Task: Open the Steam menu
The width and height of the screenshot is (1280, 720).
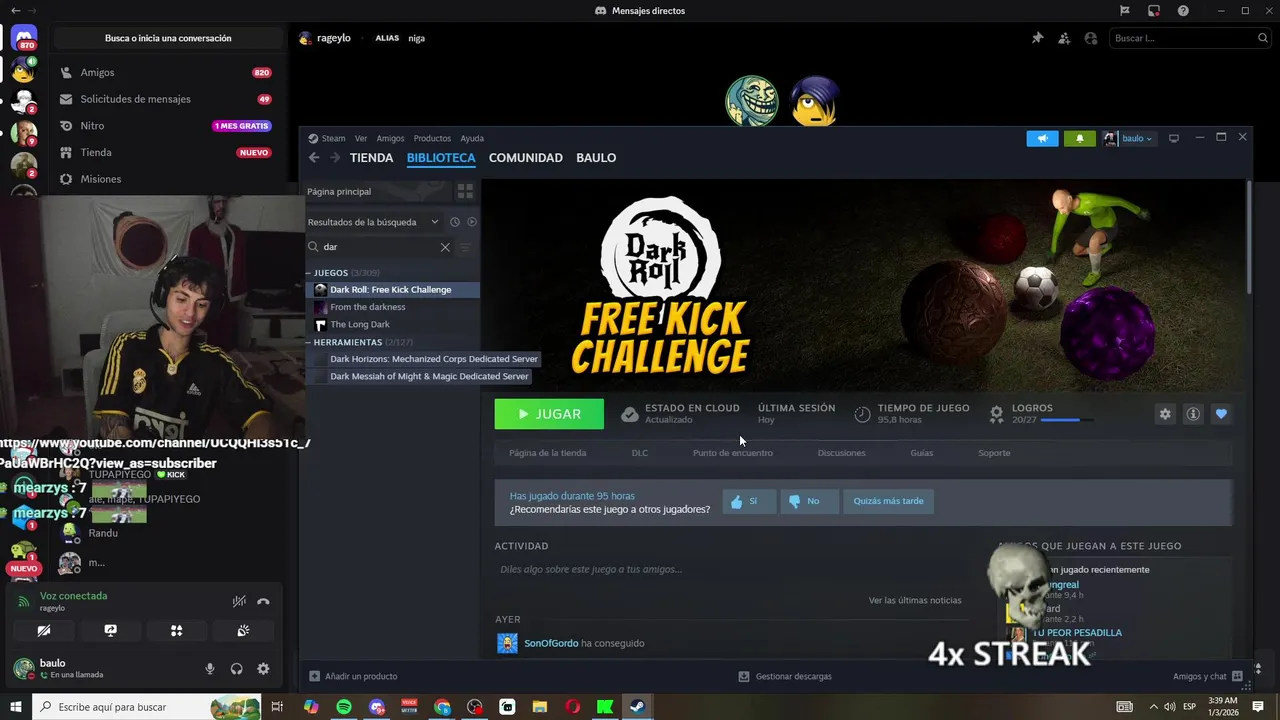Action: tap(327, 139)
